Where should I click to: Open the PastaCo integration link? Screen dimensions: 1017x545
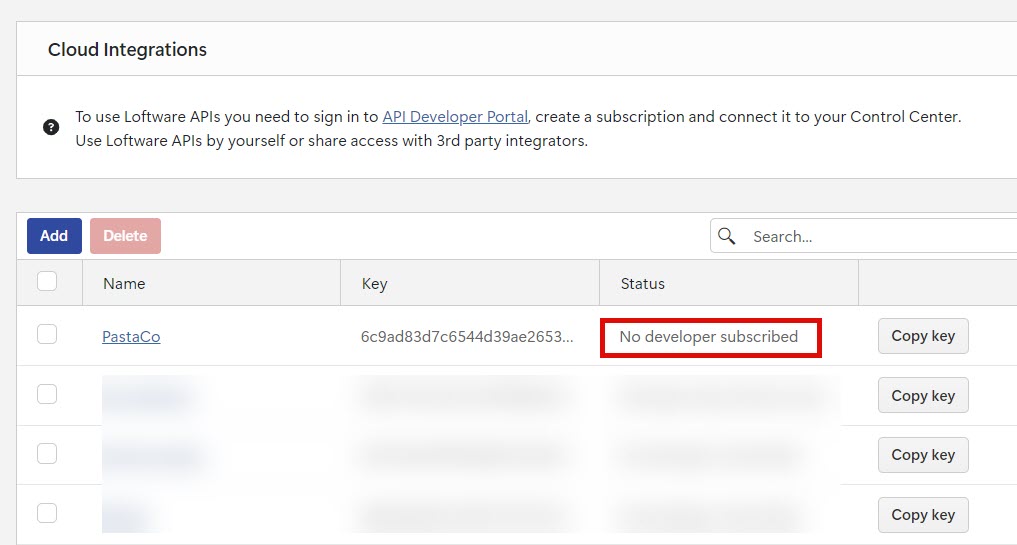131,337
